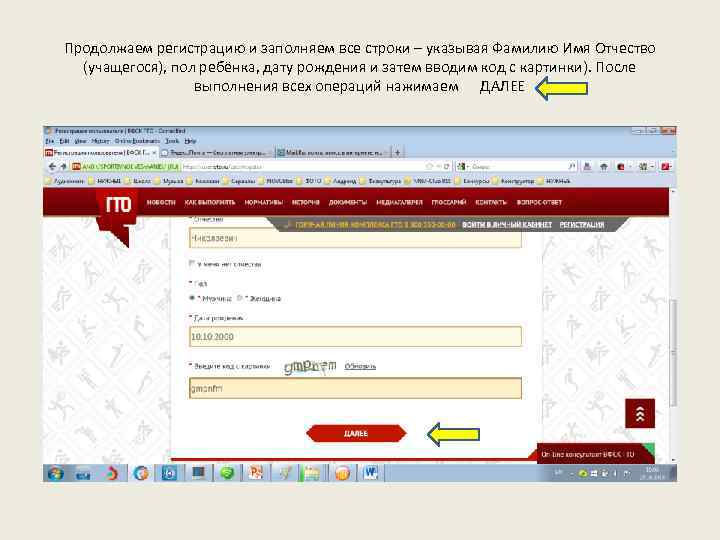Open the ВОПРОС-ОТВЕТ menu item
The width and height of the screenshot is (720, 540).
539,202
